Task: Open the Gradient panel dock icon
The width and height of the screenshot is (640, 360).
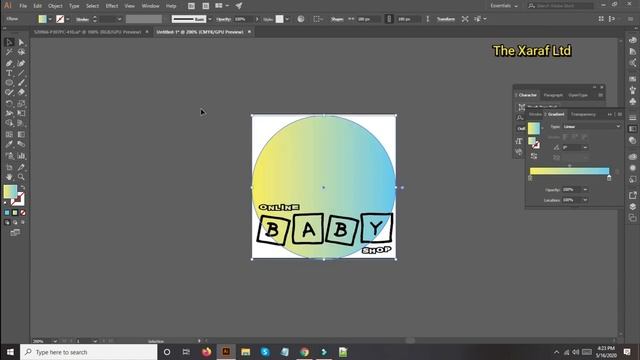Action: [633, 129]
